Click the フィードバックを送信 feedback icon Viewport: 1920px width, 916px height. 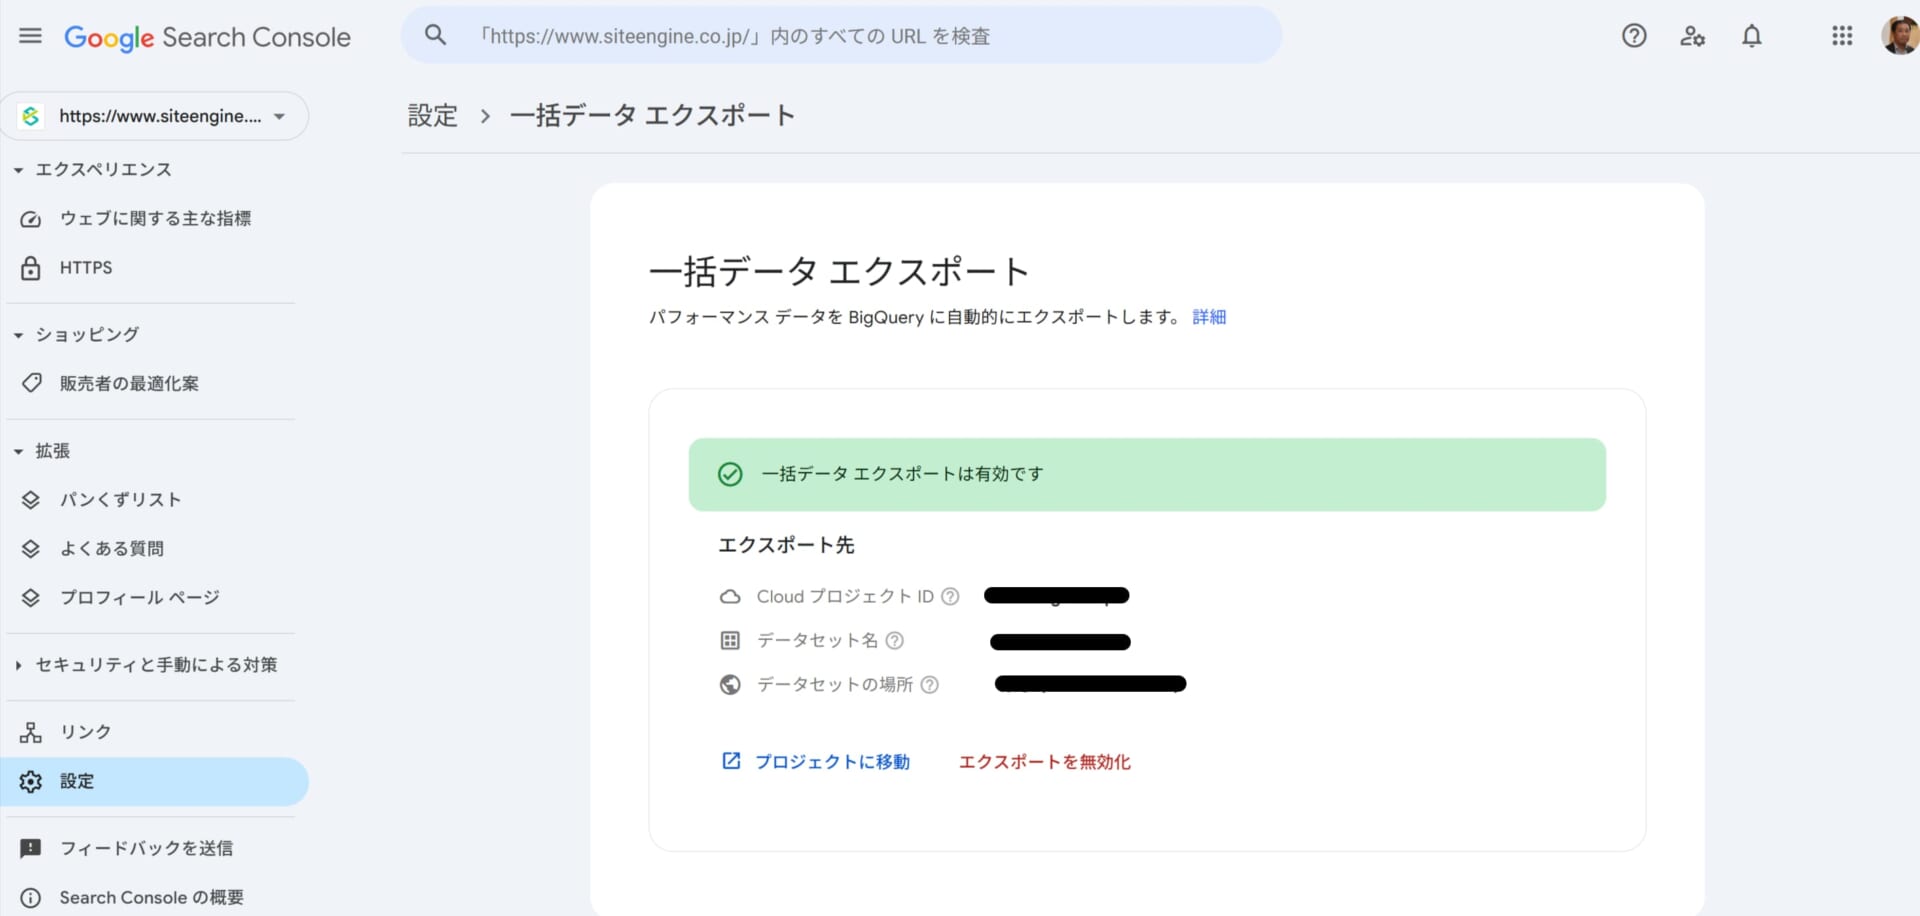(x=30, y=847)
